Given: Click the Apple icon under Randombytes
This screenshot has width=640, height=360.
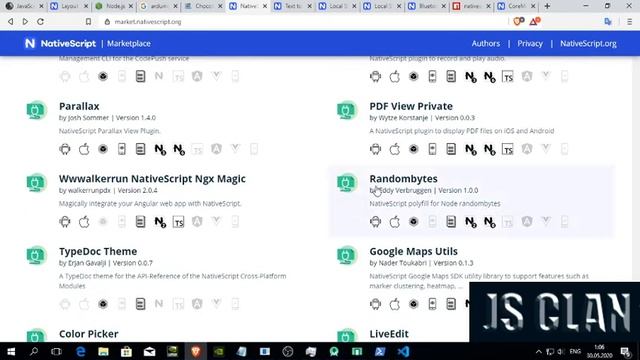Looking at the screenshot, I should tap(395, 222).
